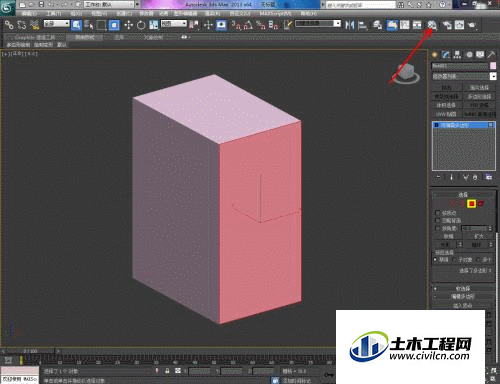Switch to the Utilities hammer tab

pos(491,54)
